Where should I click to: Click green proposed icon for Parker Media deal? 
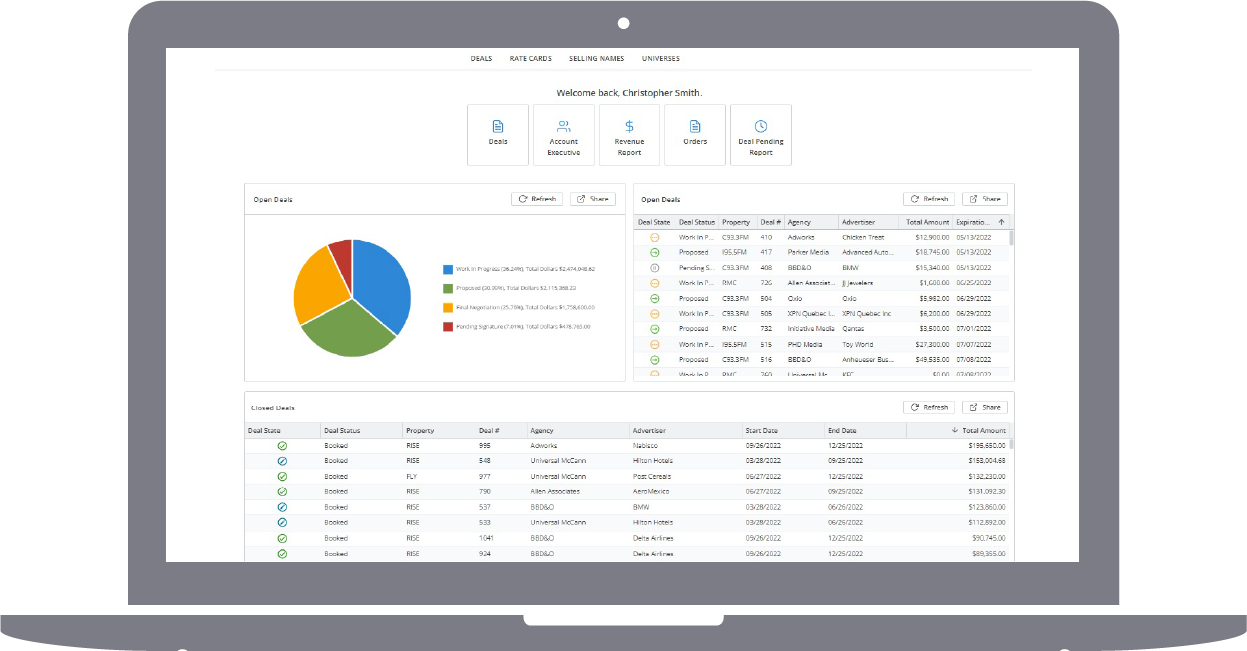(655, 253)
